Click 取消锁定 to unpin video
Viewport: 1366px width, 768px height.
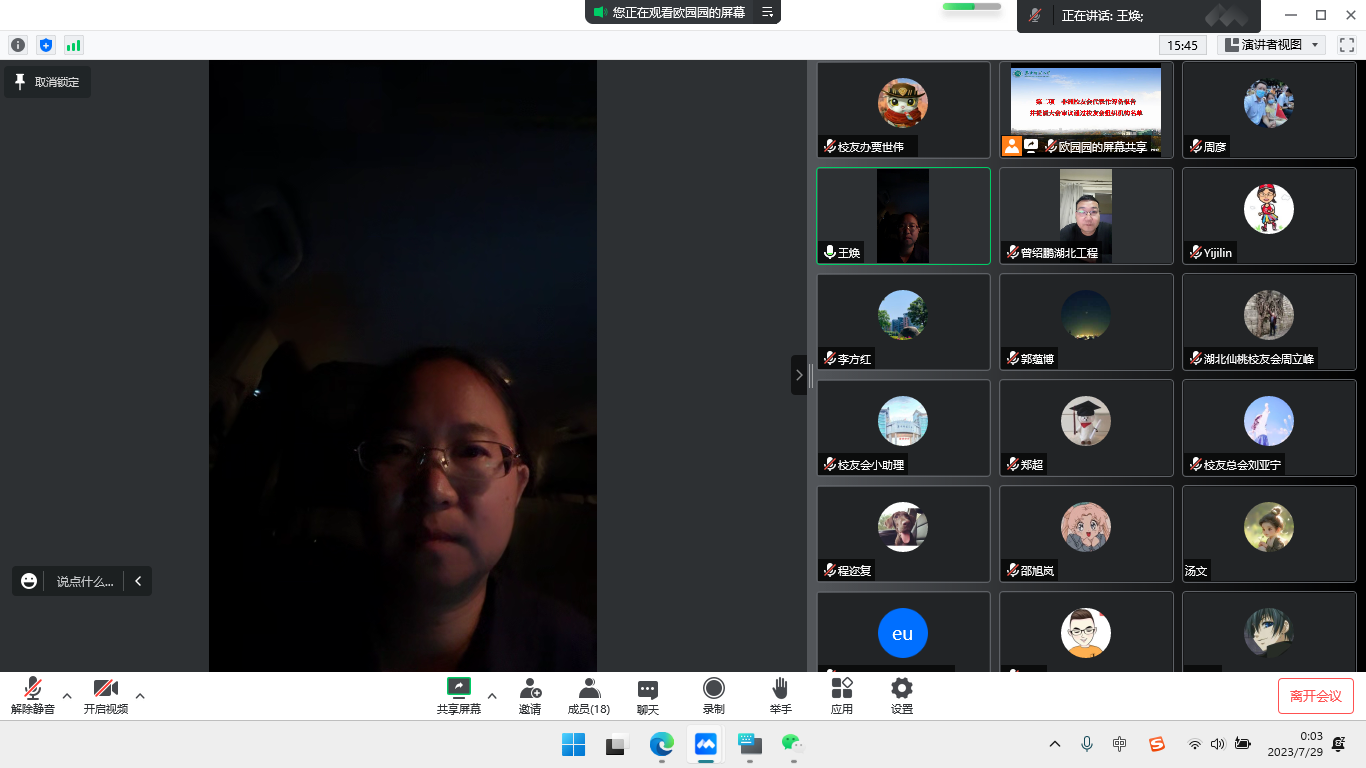[47, 82]
